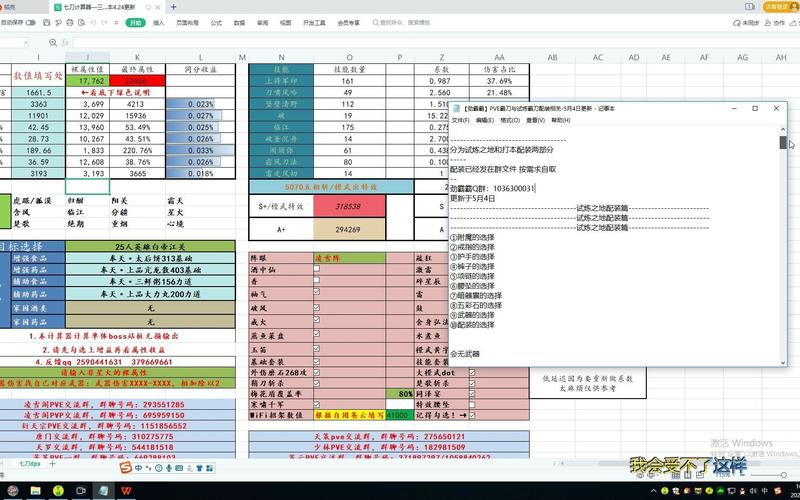Click the 25人英雄白帝江关 target cell

[x=151, y=246]
